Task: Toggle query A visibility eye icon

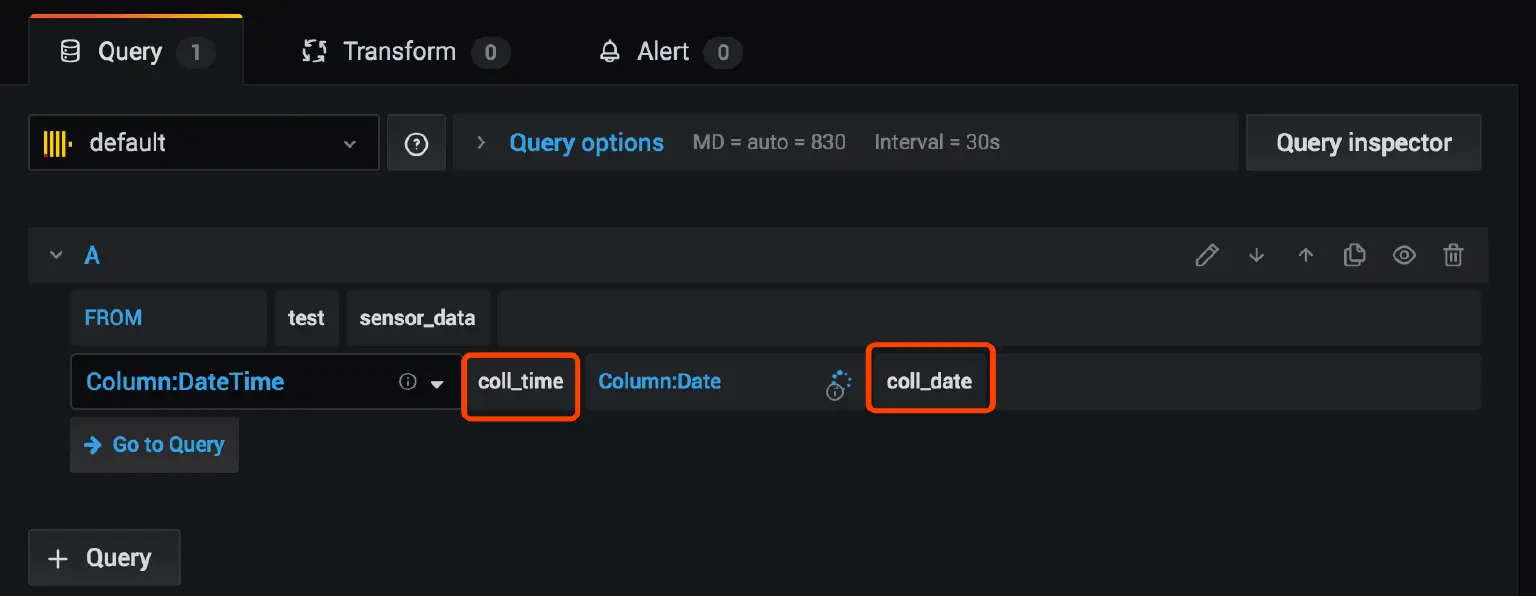Action: [1404, 255]
